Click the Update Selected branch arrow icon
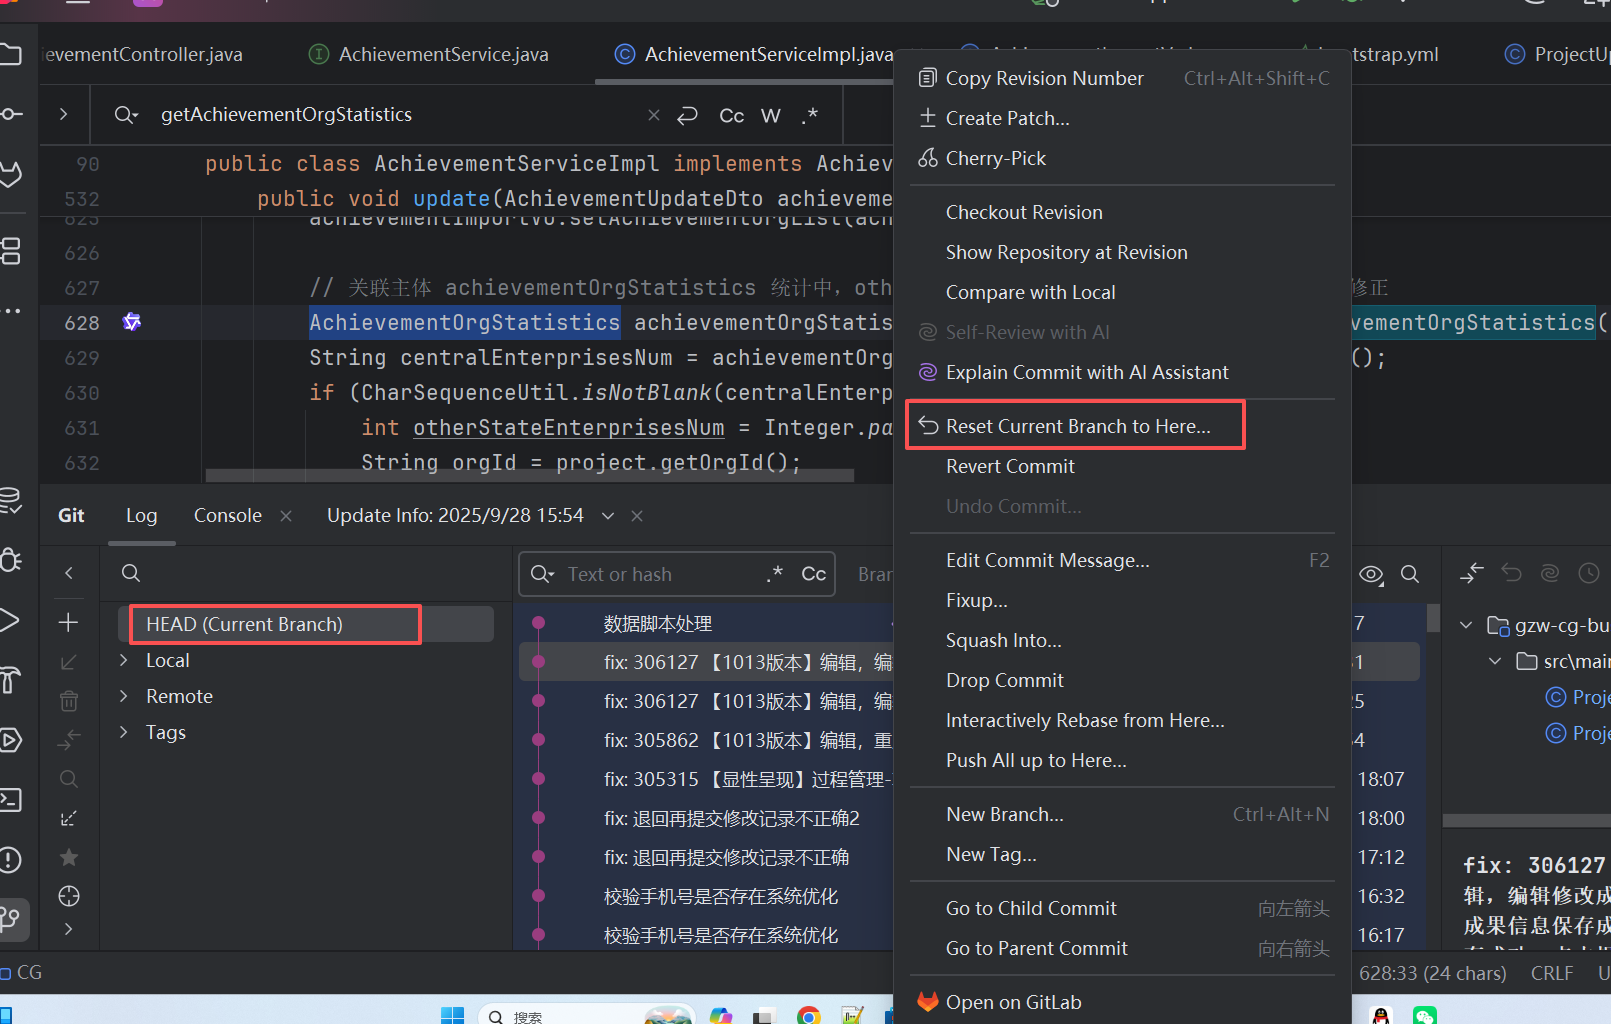The height and width of the screenshot is (1024, 1611). tap(68, 662)
